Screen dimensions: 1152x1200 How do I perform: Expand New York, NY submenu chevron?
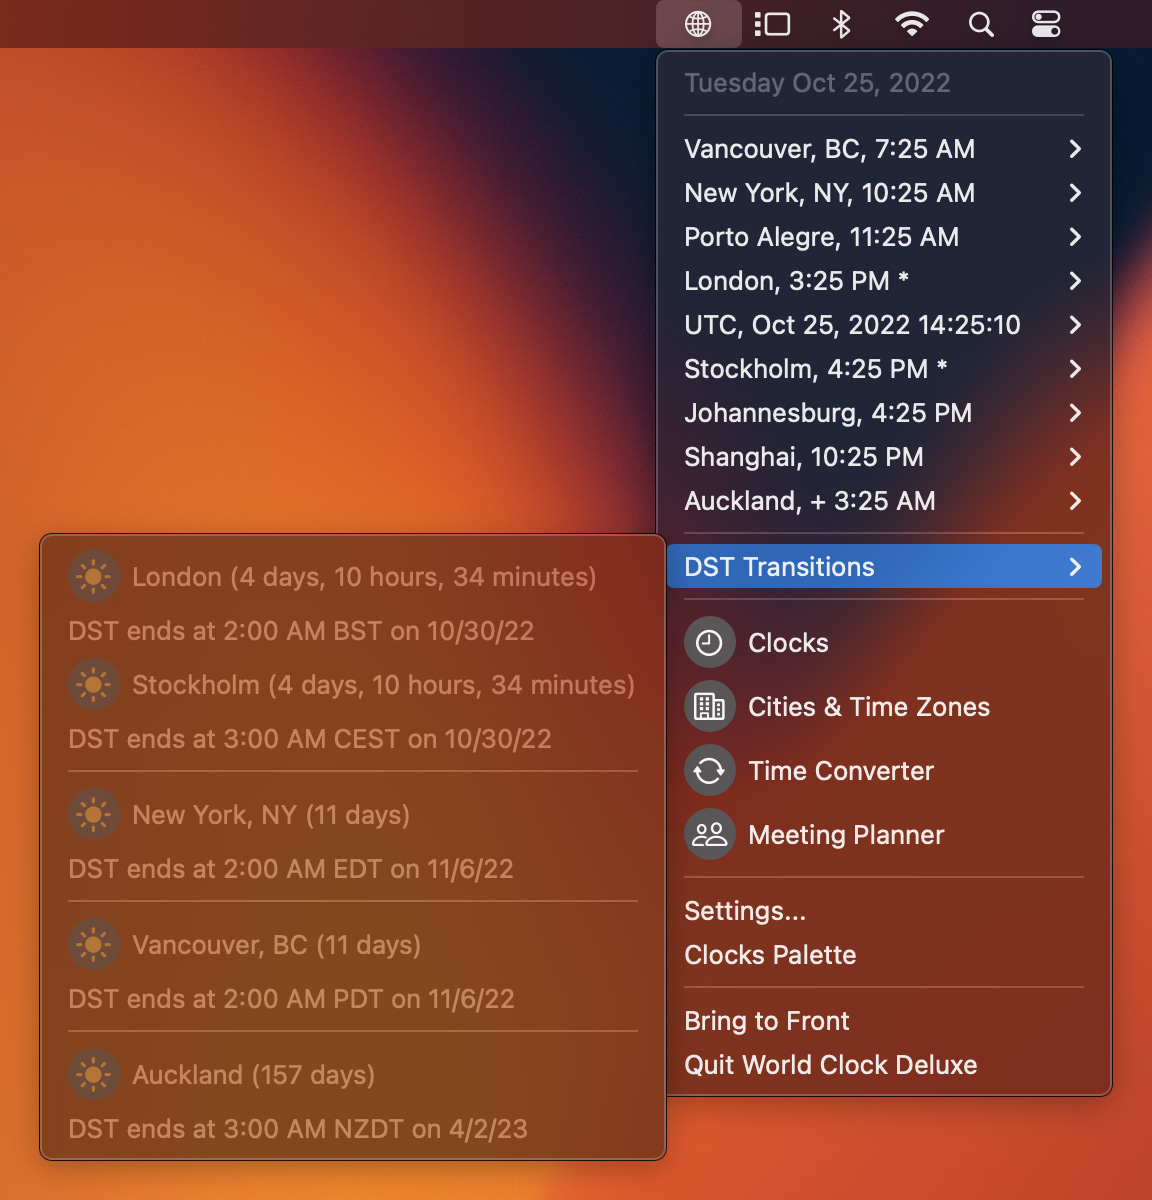click(x=1075, y=193)
